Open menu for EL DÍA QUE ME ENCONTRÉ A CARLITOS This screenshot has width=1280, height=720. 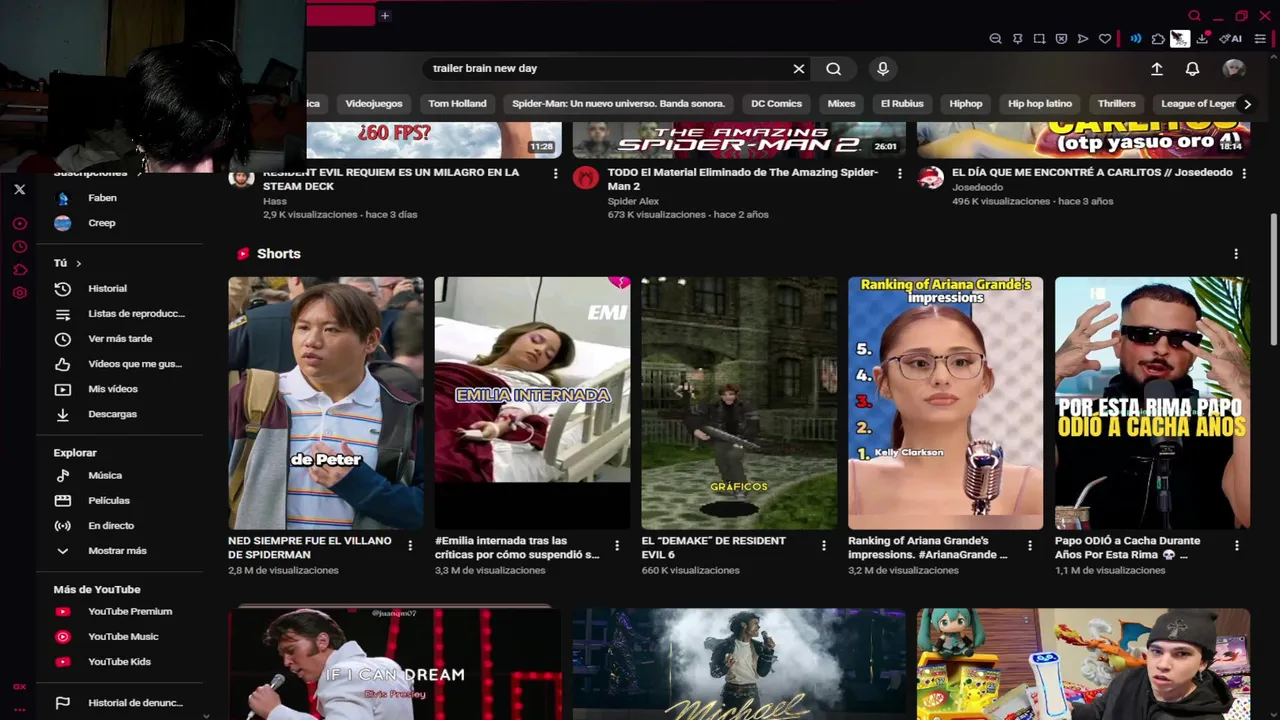point(1244,174)
